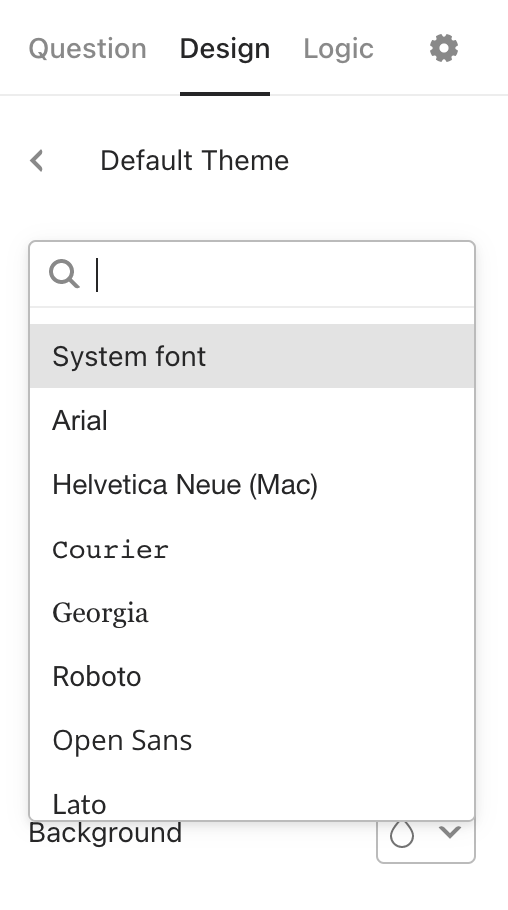Select Roboto from font list
The height and width of the screenshot is (910, 508).
(x=252, y=676)
